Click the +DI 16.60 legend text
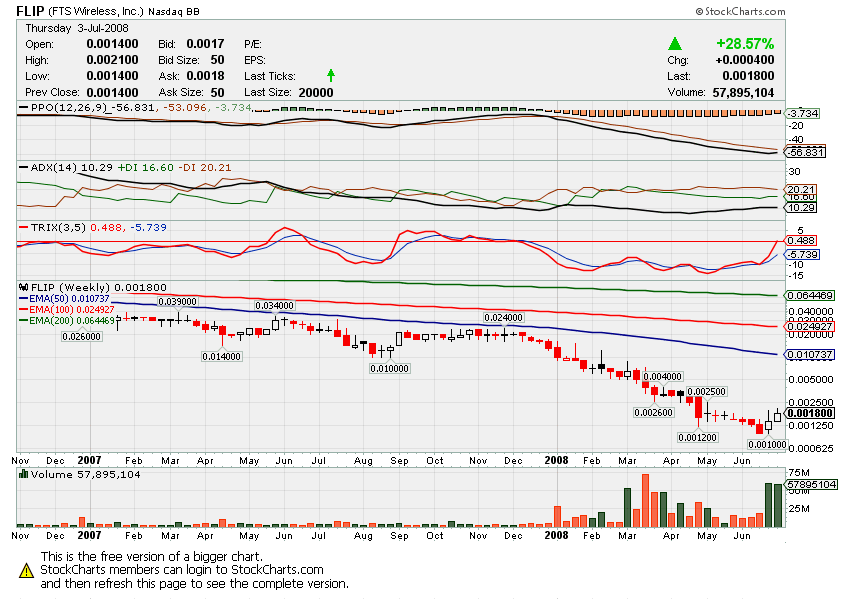Viewport: 850px width, 600px height. [x=145, y=167]
